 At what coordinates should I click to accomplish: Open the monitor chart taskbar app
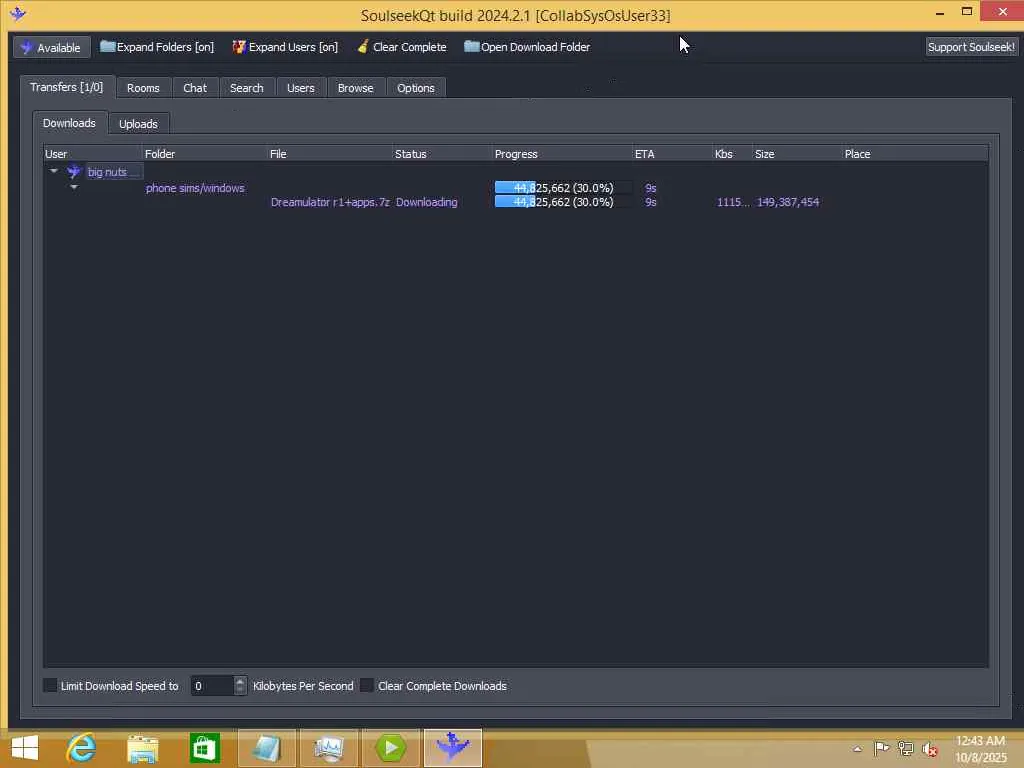(x=328, y=748)
